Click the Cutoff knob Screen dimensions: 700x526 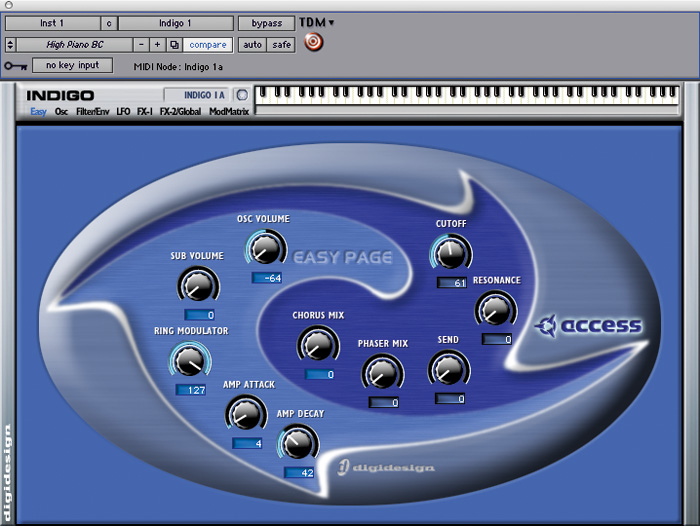click(x=451, y=253)
